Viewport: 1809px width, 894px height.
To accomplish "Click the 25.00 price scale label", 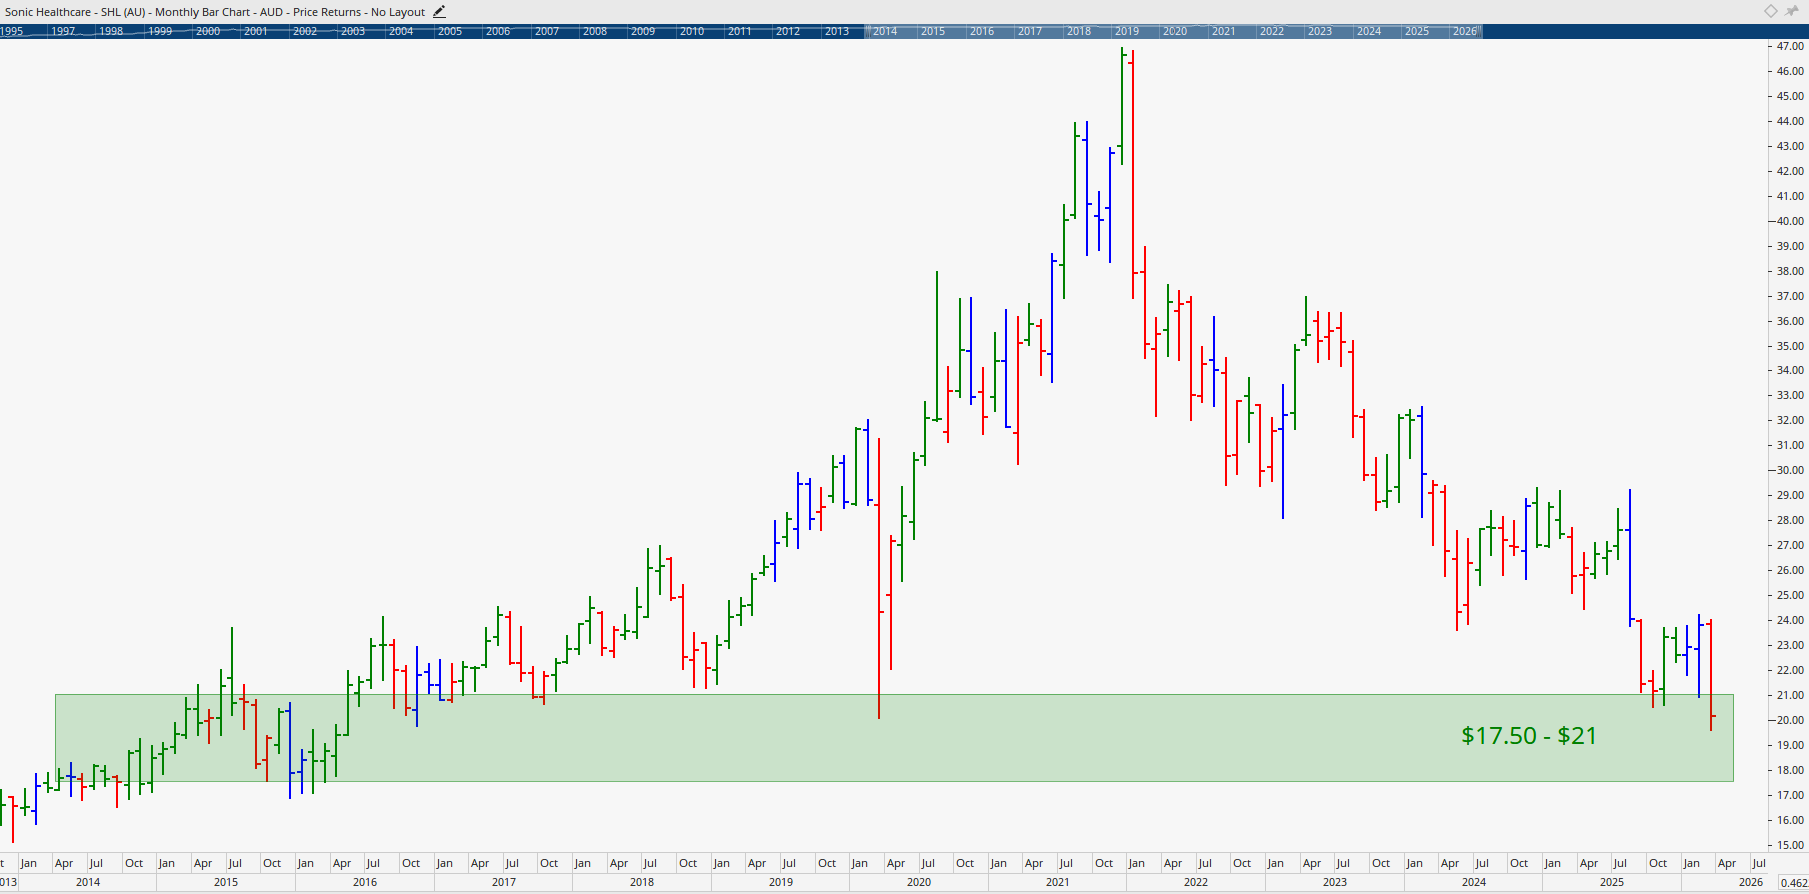I will (x=1790, y=595).
